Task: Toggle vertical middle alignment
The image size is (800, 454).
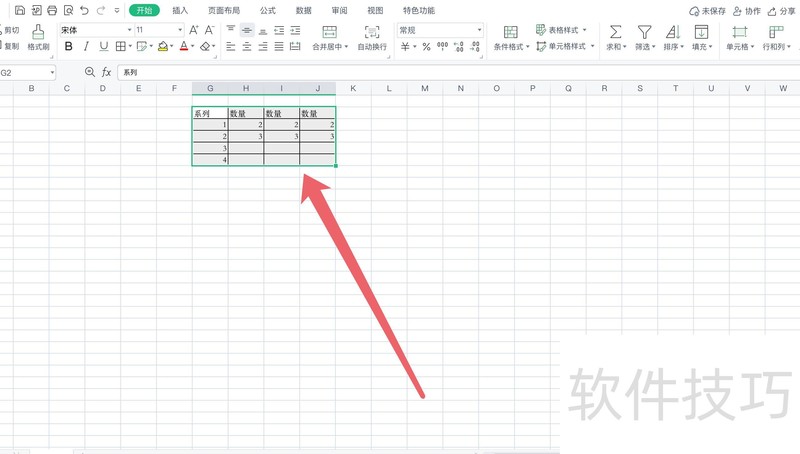Action: click(247, 30)
